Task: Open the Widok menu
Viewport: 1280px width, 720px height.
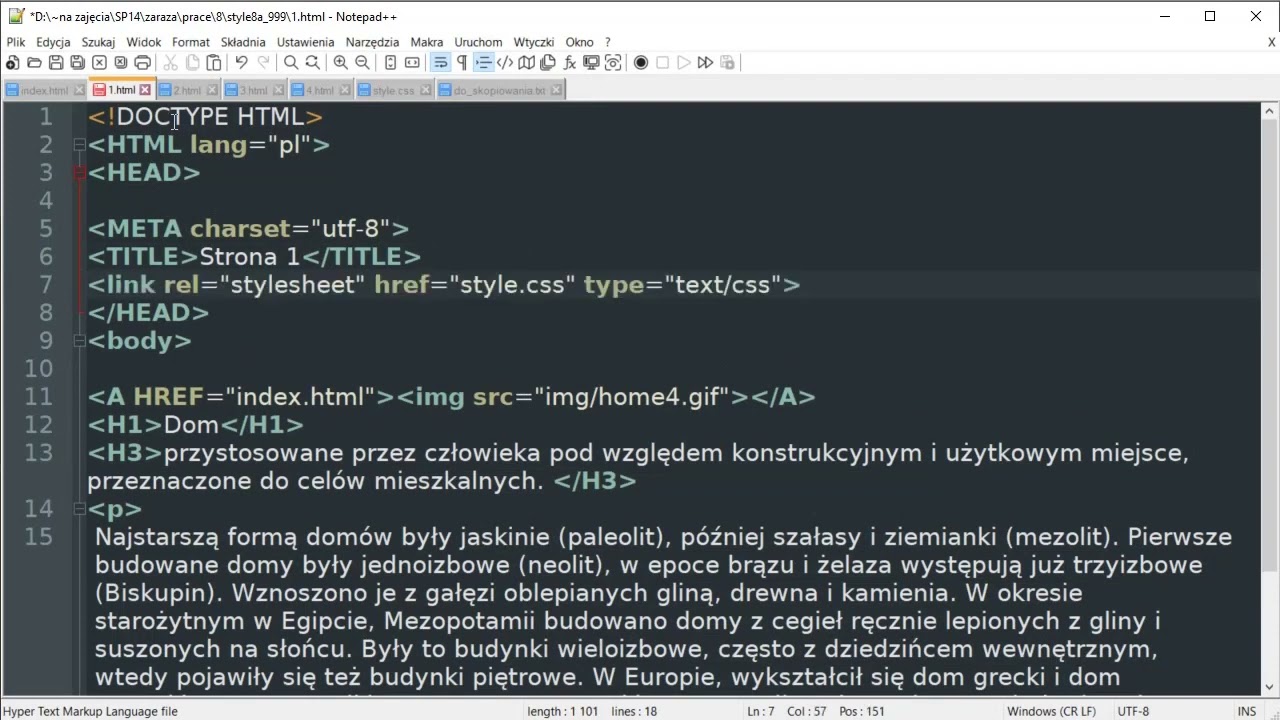Action: [144, 42]
